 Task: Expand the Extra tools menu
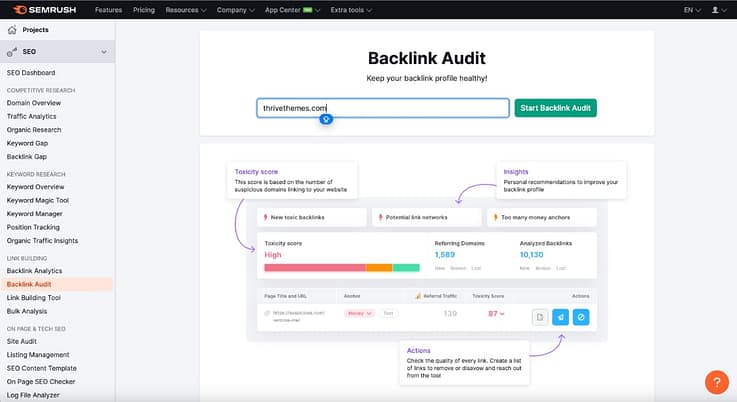351,10
